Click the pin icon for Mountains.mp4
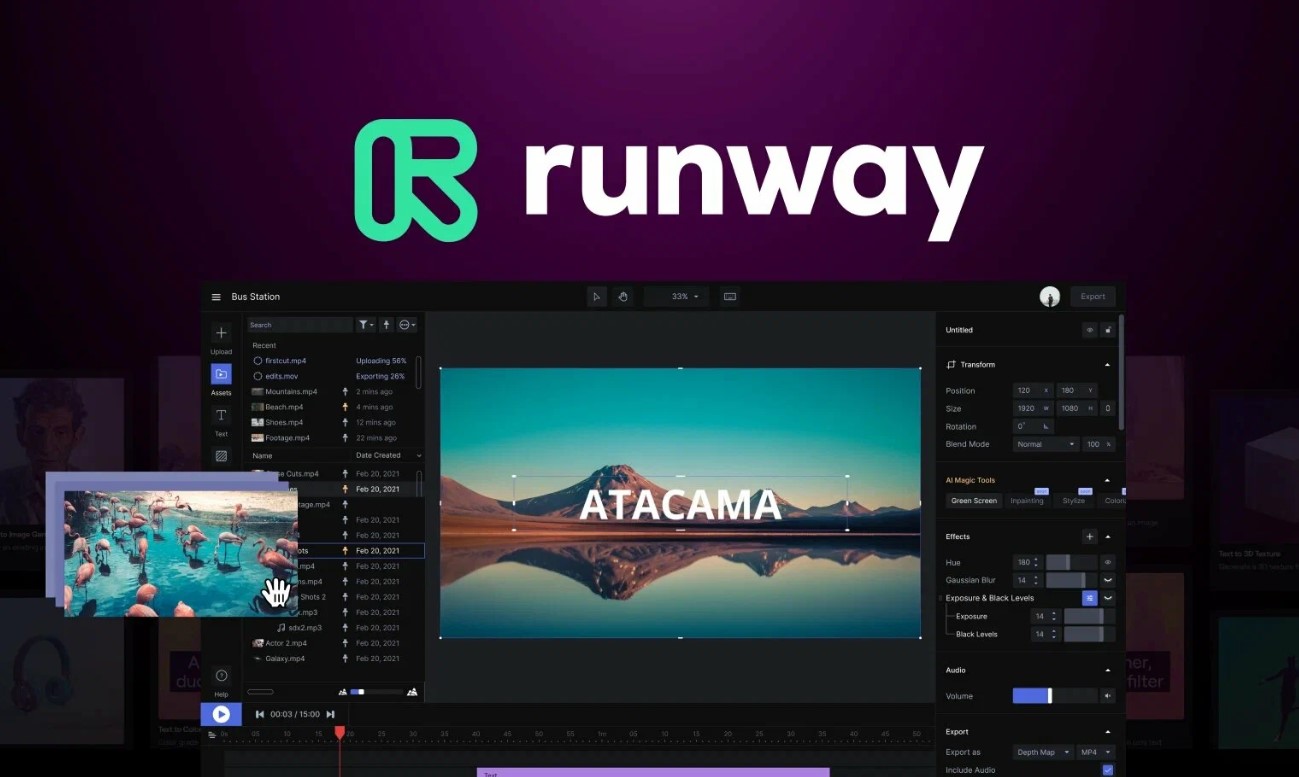 click(345, 392)
